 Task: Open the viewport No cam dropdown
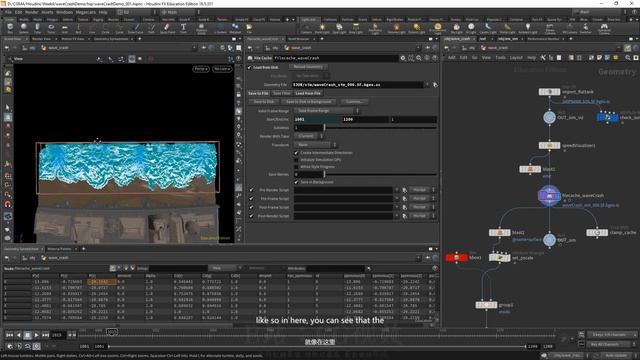(x=222, y=69)
